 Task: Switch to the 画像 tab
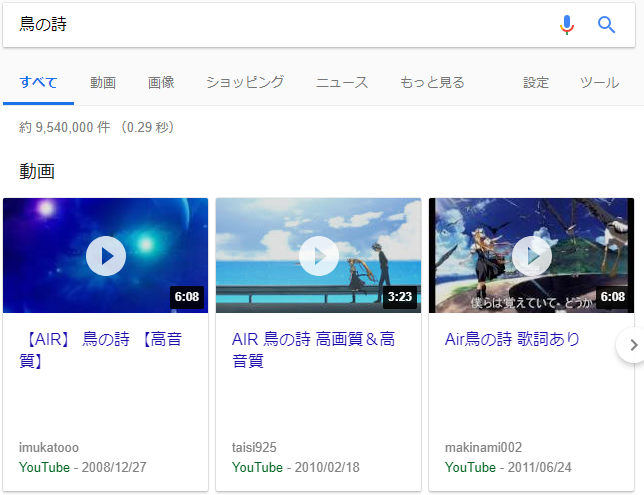click(x=161, y=83)
